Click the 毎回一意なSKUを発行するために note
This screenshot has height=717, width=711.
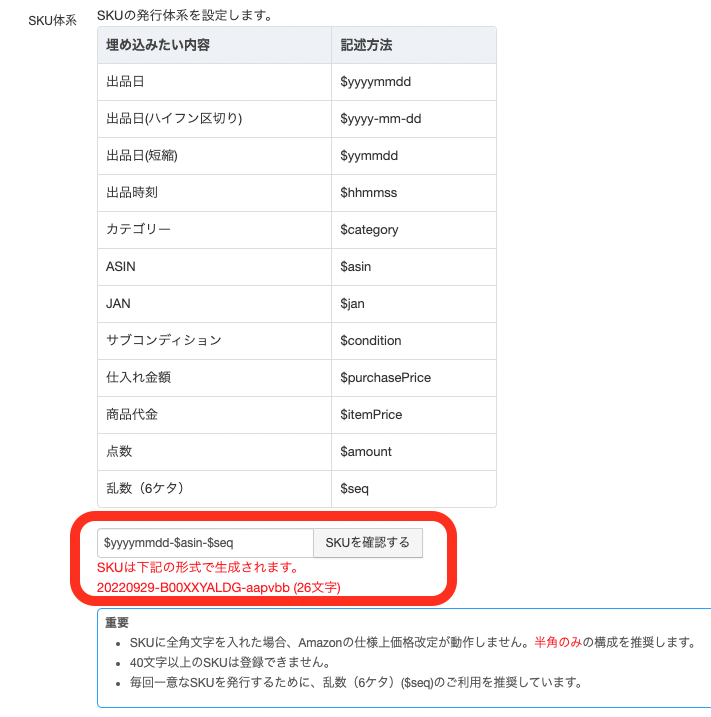click(x=356, y=682)
